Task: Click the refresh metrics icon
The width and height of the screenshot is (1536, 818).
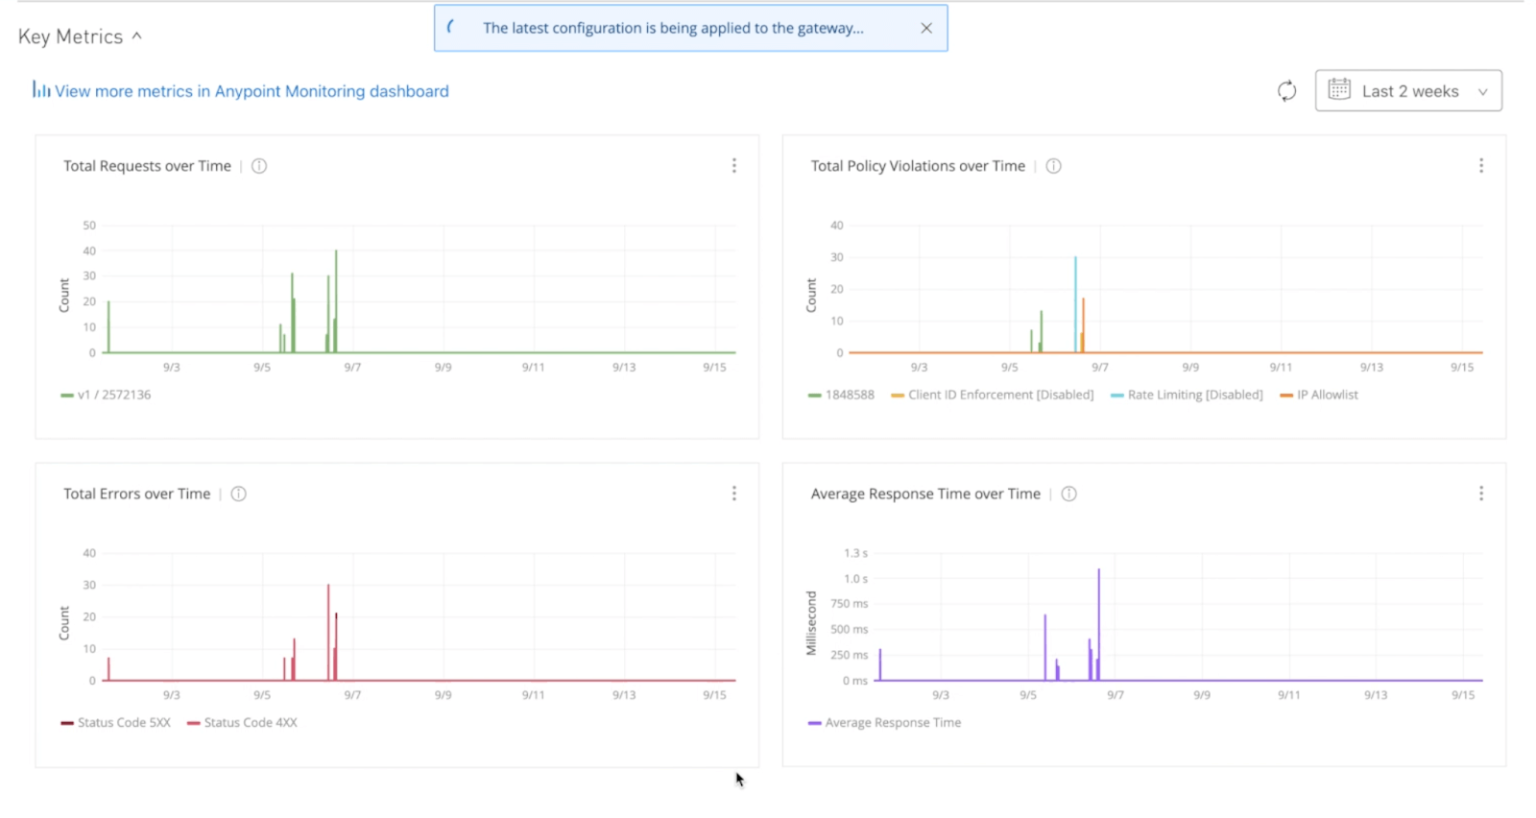Action: pos(1286,91)
